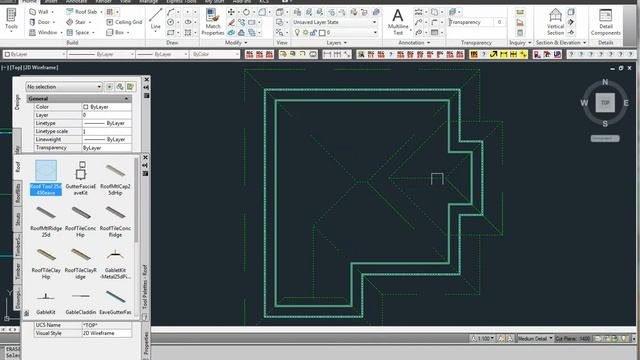Select GabletKit-Metal25d tool in palette
This screenshot has width=640, height=360.
click(115, 264)
